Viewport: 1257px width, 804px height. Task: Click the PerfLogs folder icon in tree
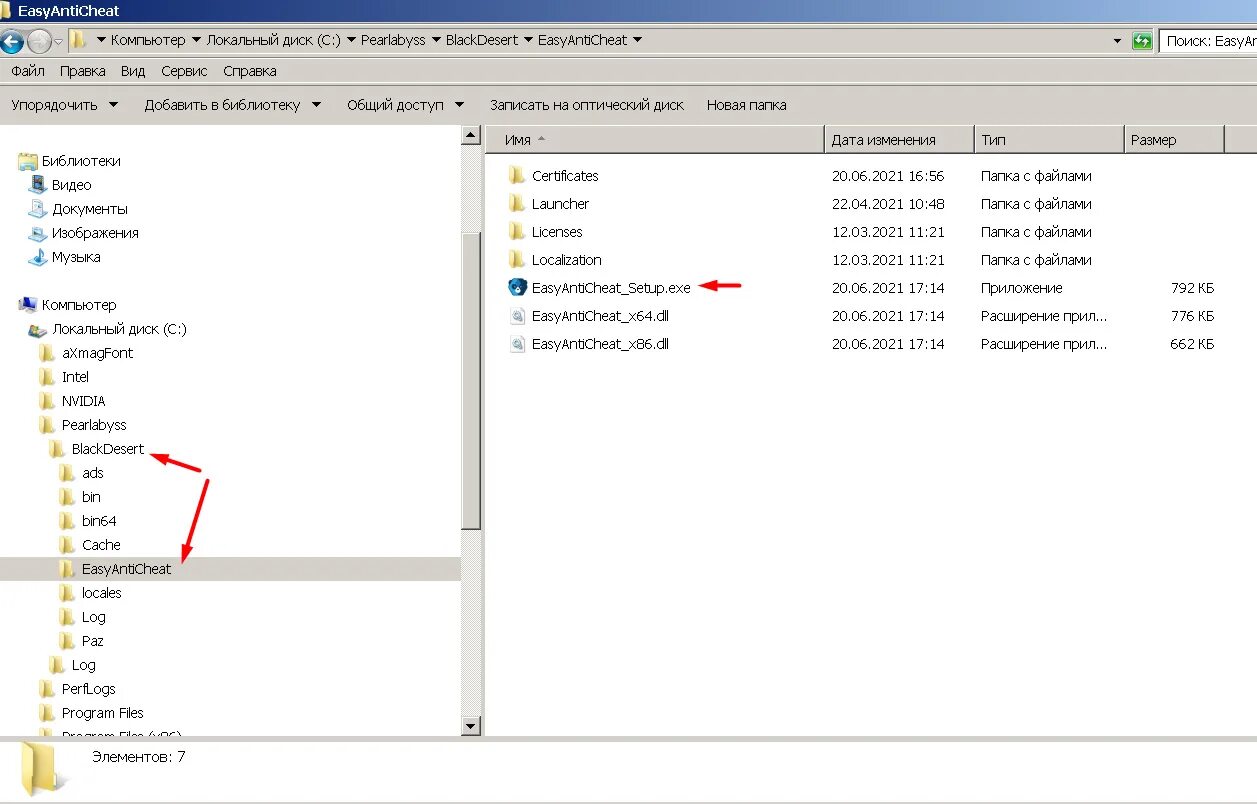click(47, 689)
